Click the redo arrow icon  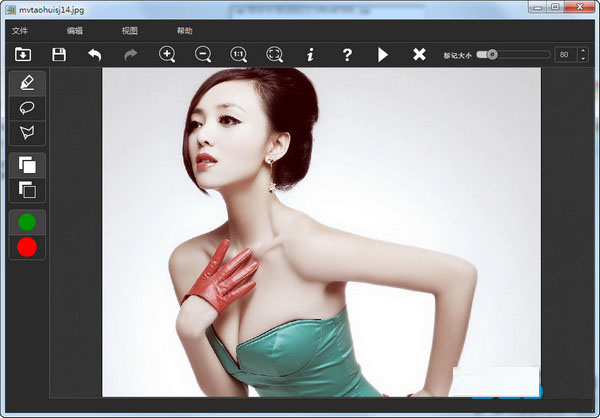click(130, 54)
